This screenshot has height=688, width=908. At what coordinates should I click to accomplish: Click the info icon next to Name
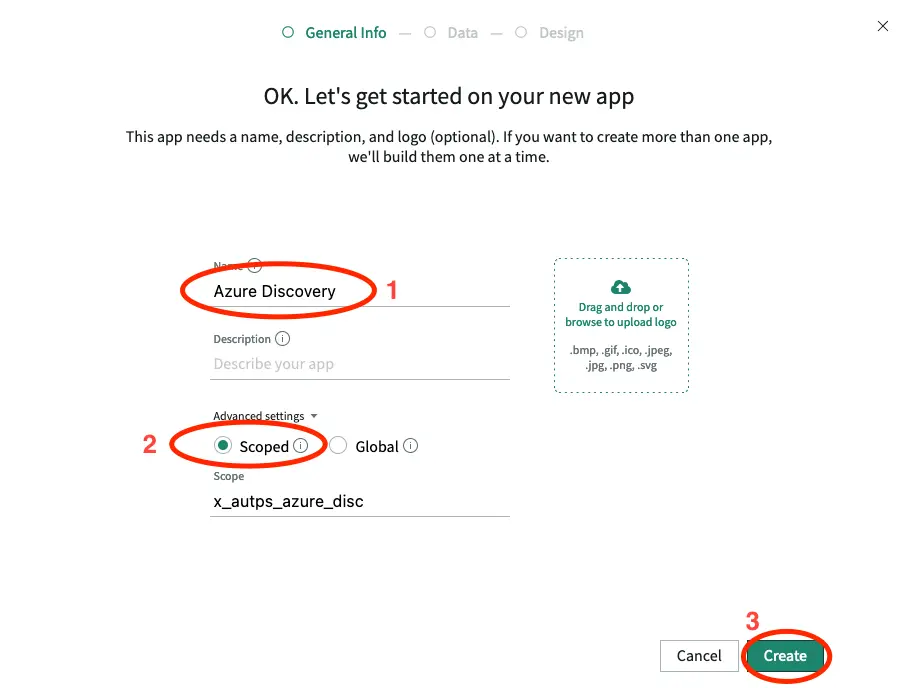[254, 266]
